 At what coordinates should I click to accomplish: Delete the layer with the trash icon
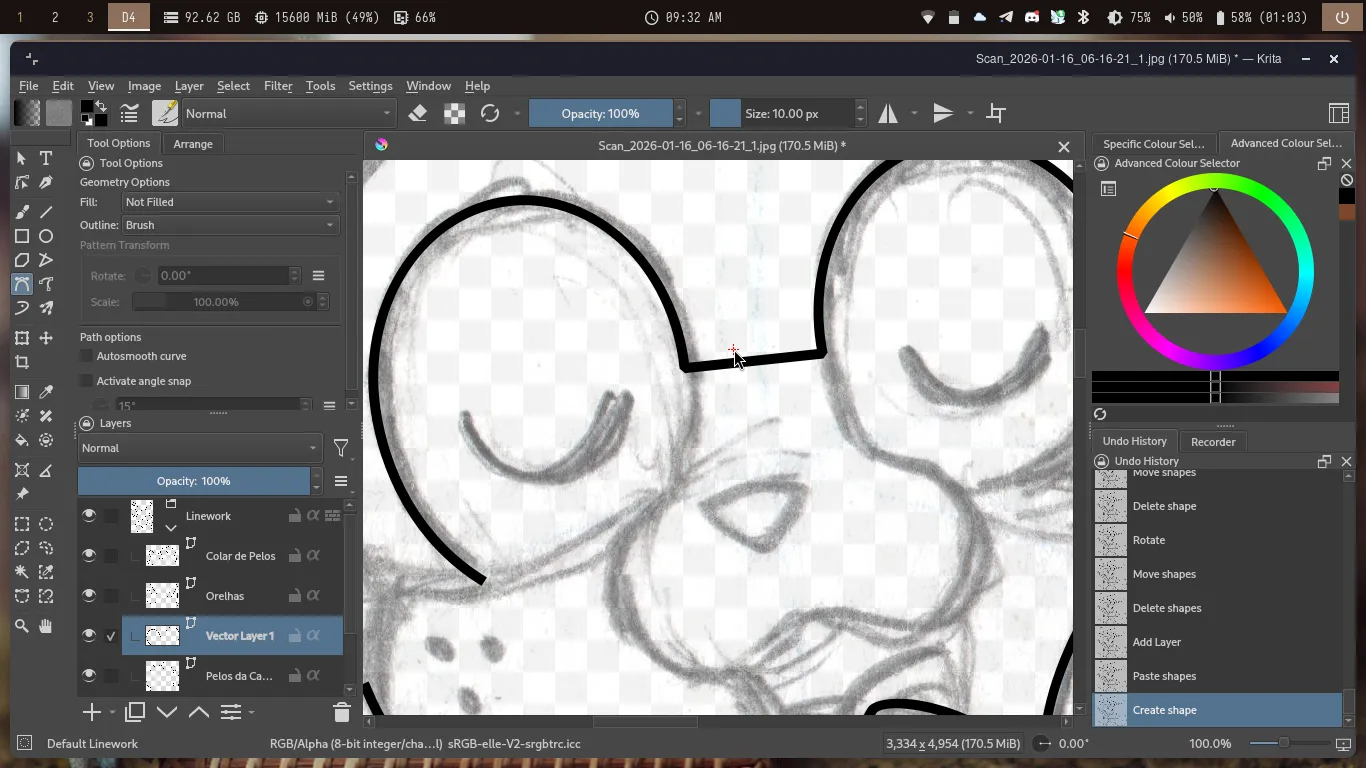341,712
